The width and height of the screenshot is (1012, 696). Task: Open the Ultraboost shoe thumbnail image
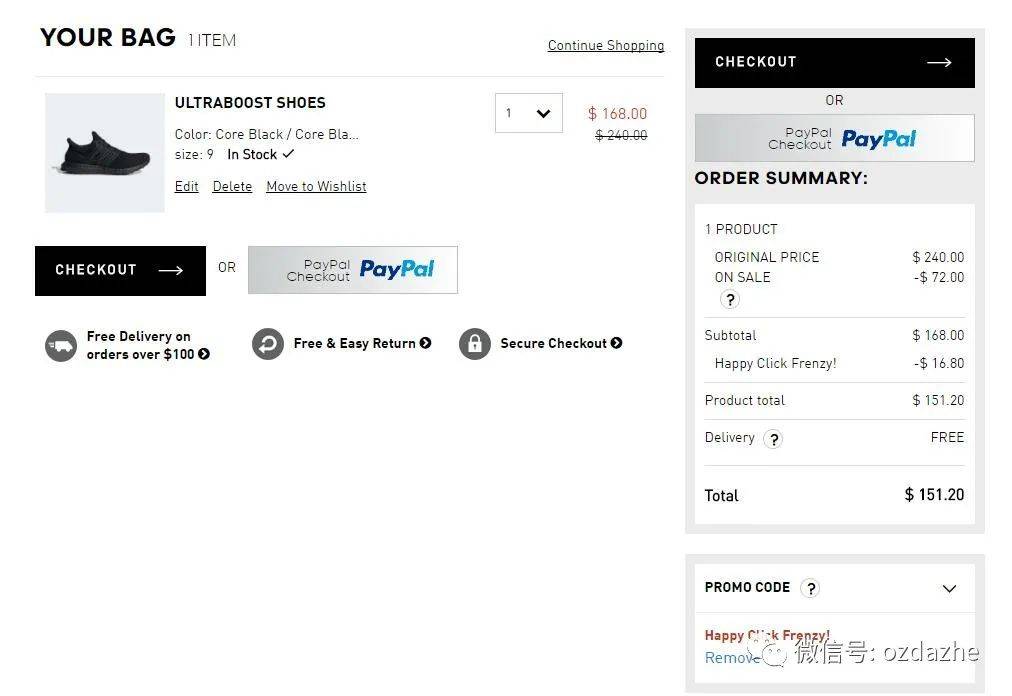coord(105,153)
